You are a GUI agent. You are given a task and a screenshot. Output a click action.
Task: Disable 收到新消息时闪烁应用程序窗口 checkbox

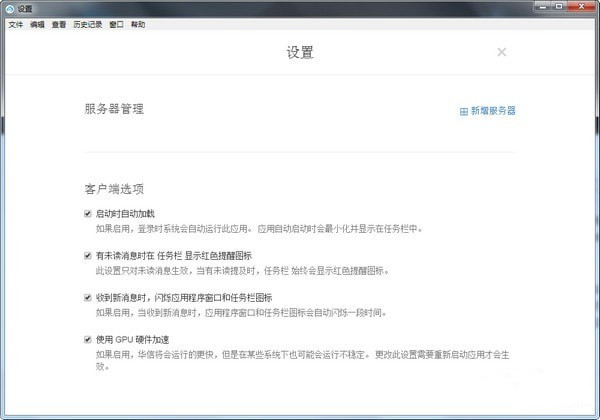coord(88,297)
